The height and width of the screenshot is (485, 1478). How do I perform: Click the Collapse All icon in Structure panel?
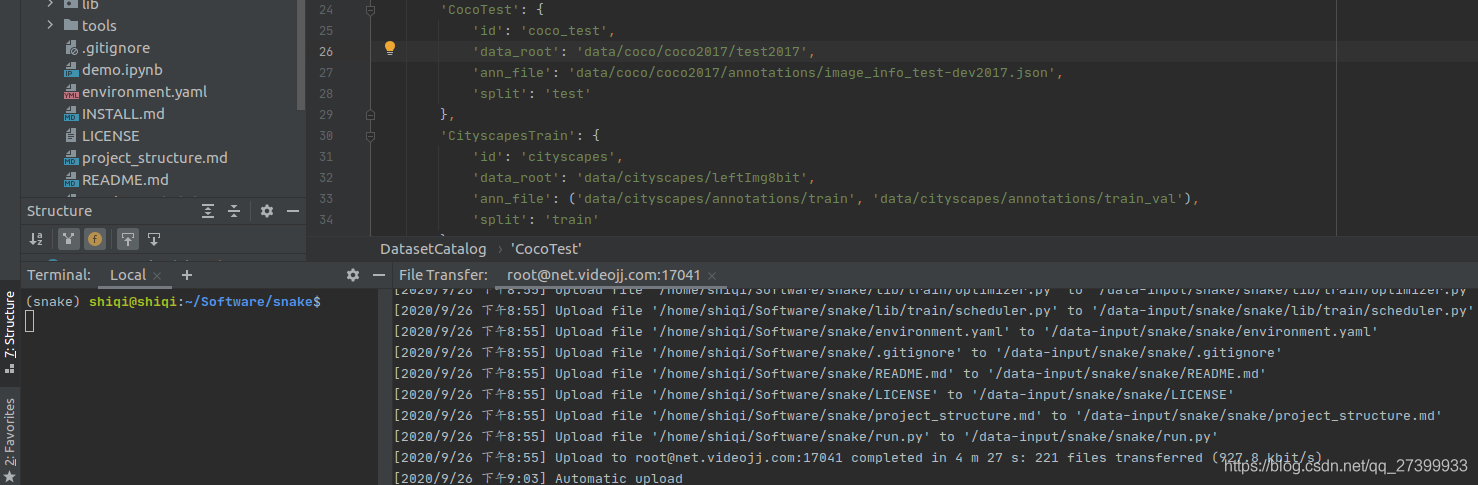[x=234, y=211]
